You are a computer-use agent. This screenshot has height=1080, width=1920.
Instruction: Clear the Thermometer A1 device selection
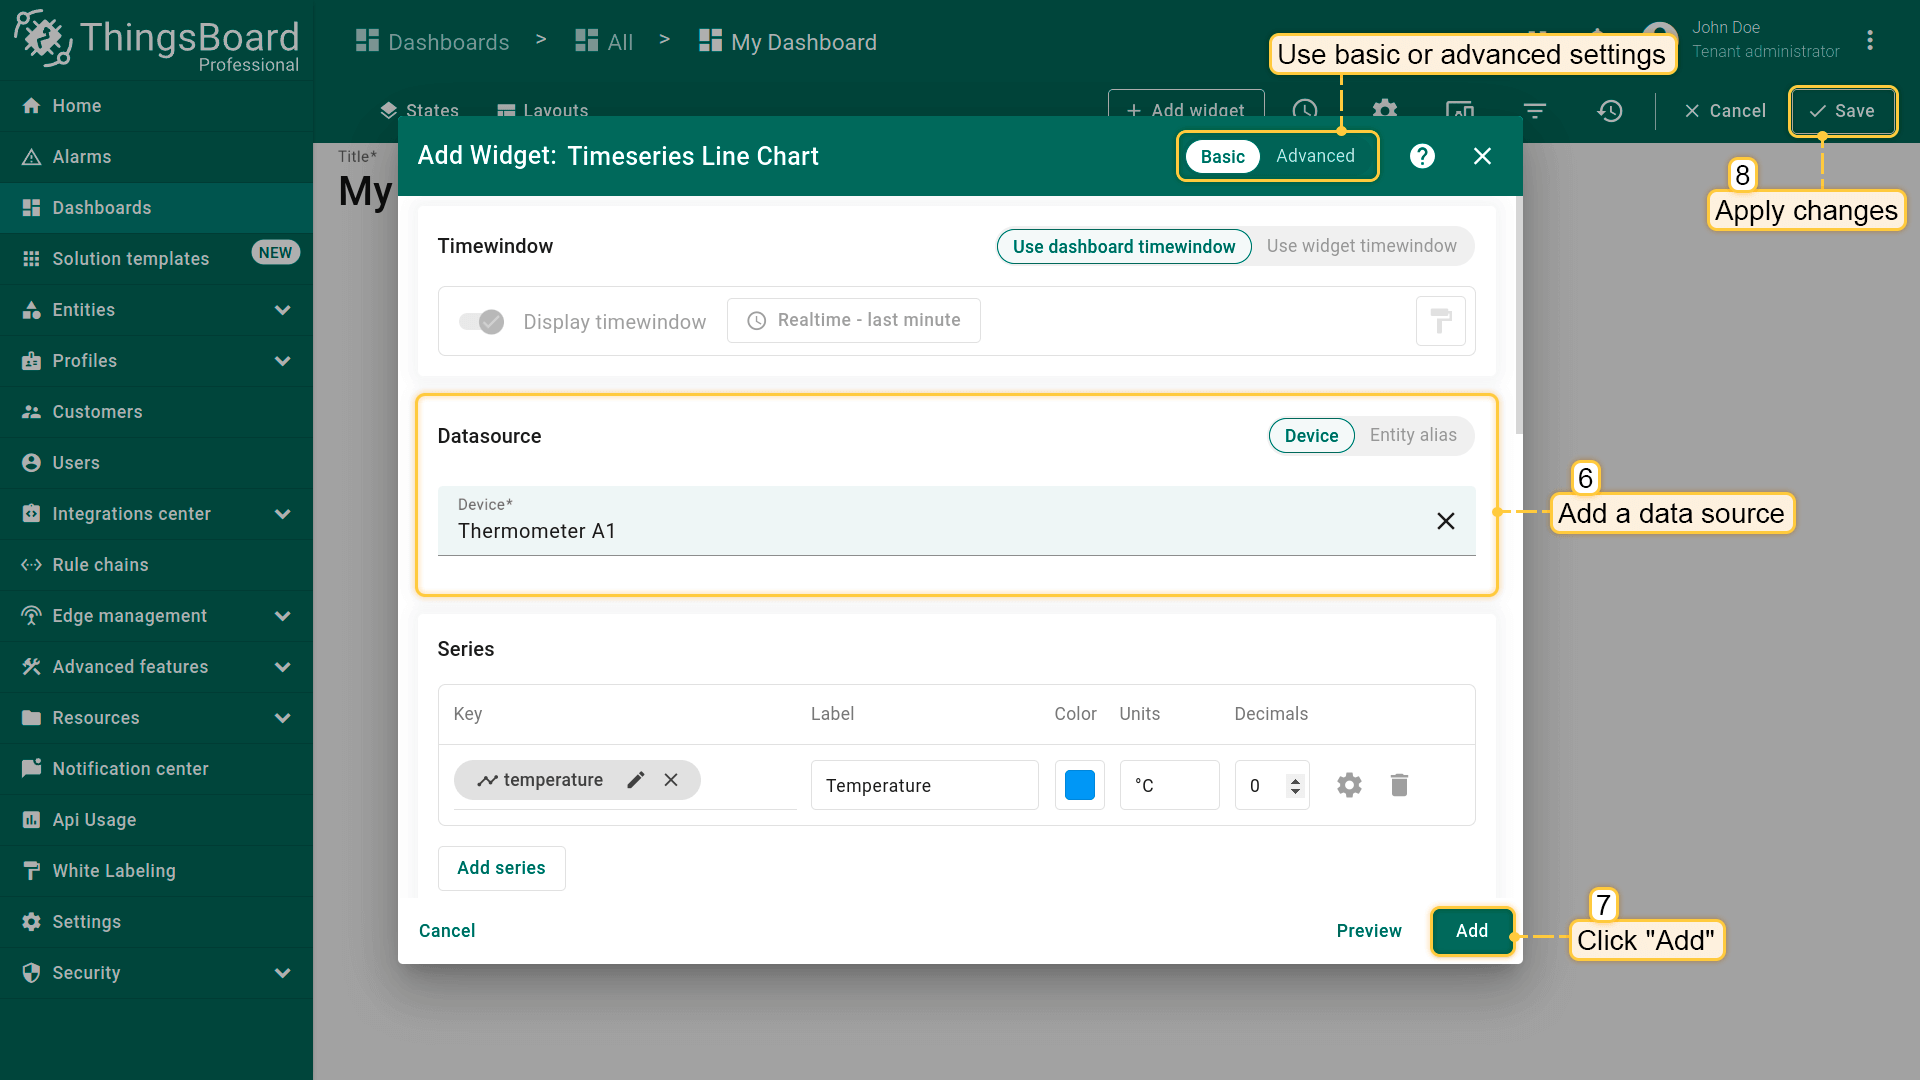click(x=1445, y=521)
